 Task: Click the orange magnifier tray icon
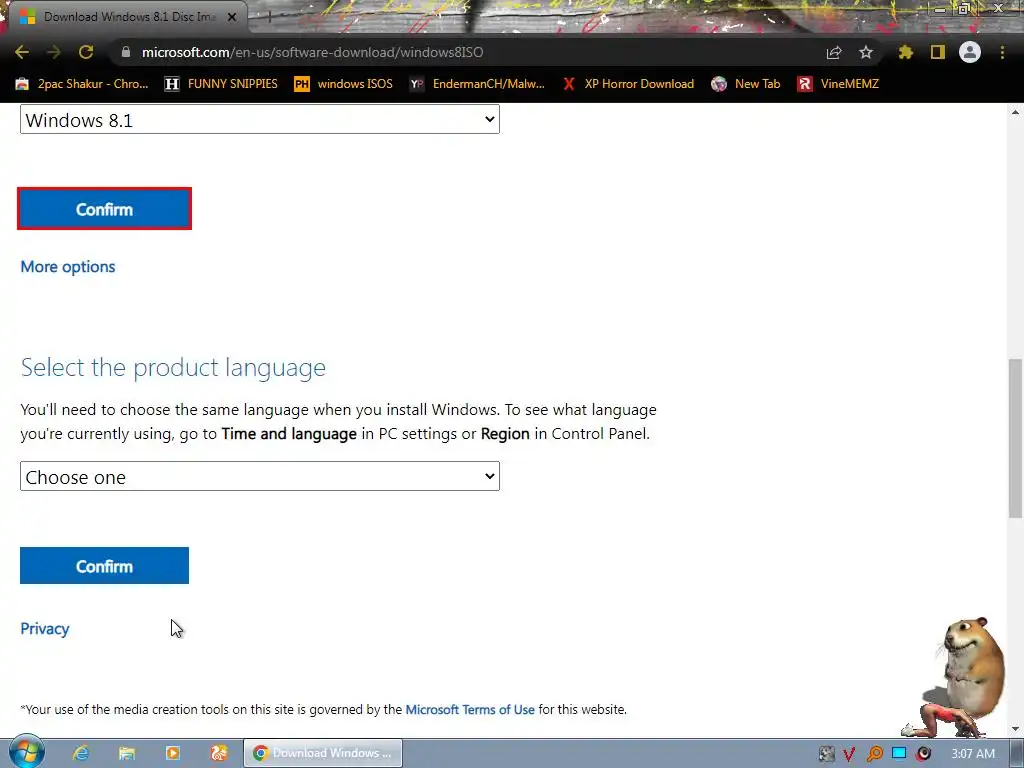click(874, 754)
